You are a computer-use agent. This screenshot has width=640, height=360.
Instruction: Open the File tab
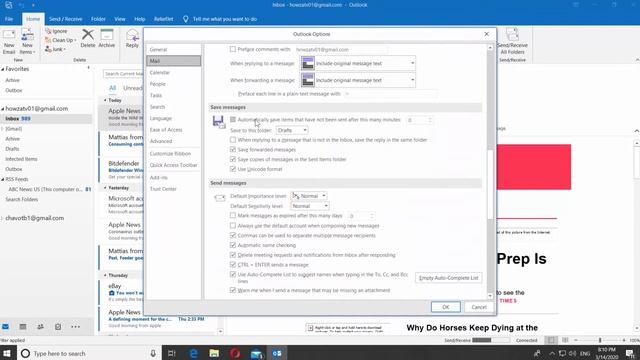pyautogui.click(x=9, y=19)
